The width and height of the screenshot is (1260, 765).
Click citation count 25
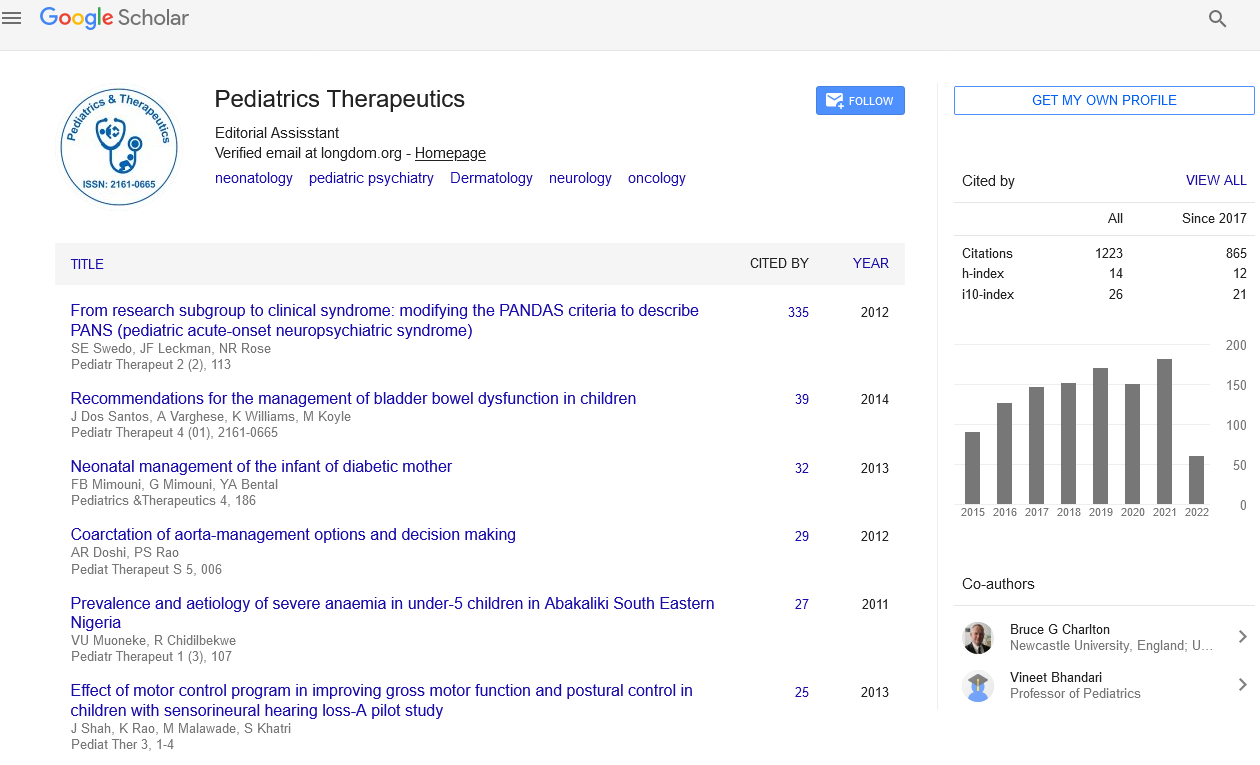click(802, 692)
